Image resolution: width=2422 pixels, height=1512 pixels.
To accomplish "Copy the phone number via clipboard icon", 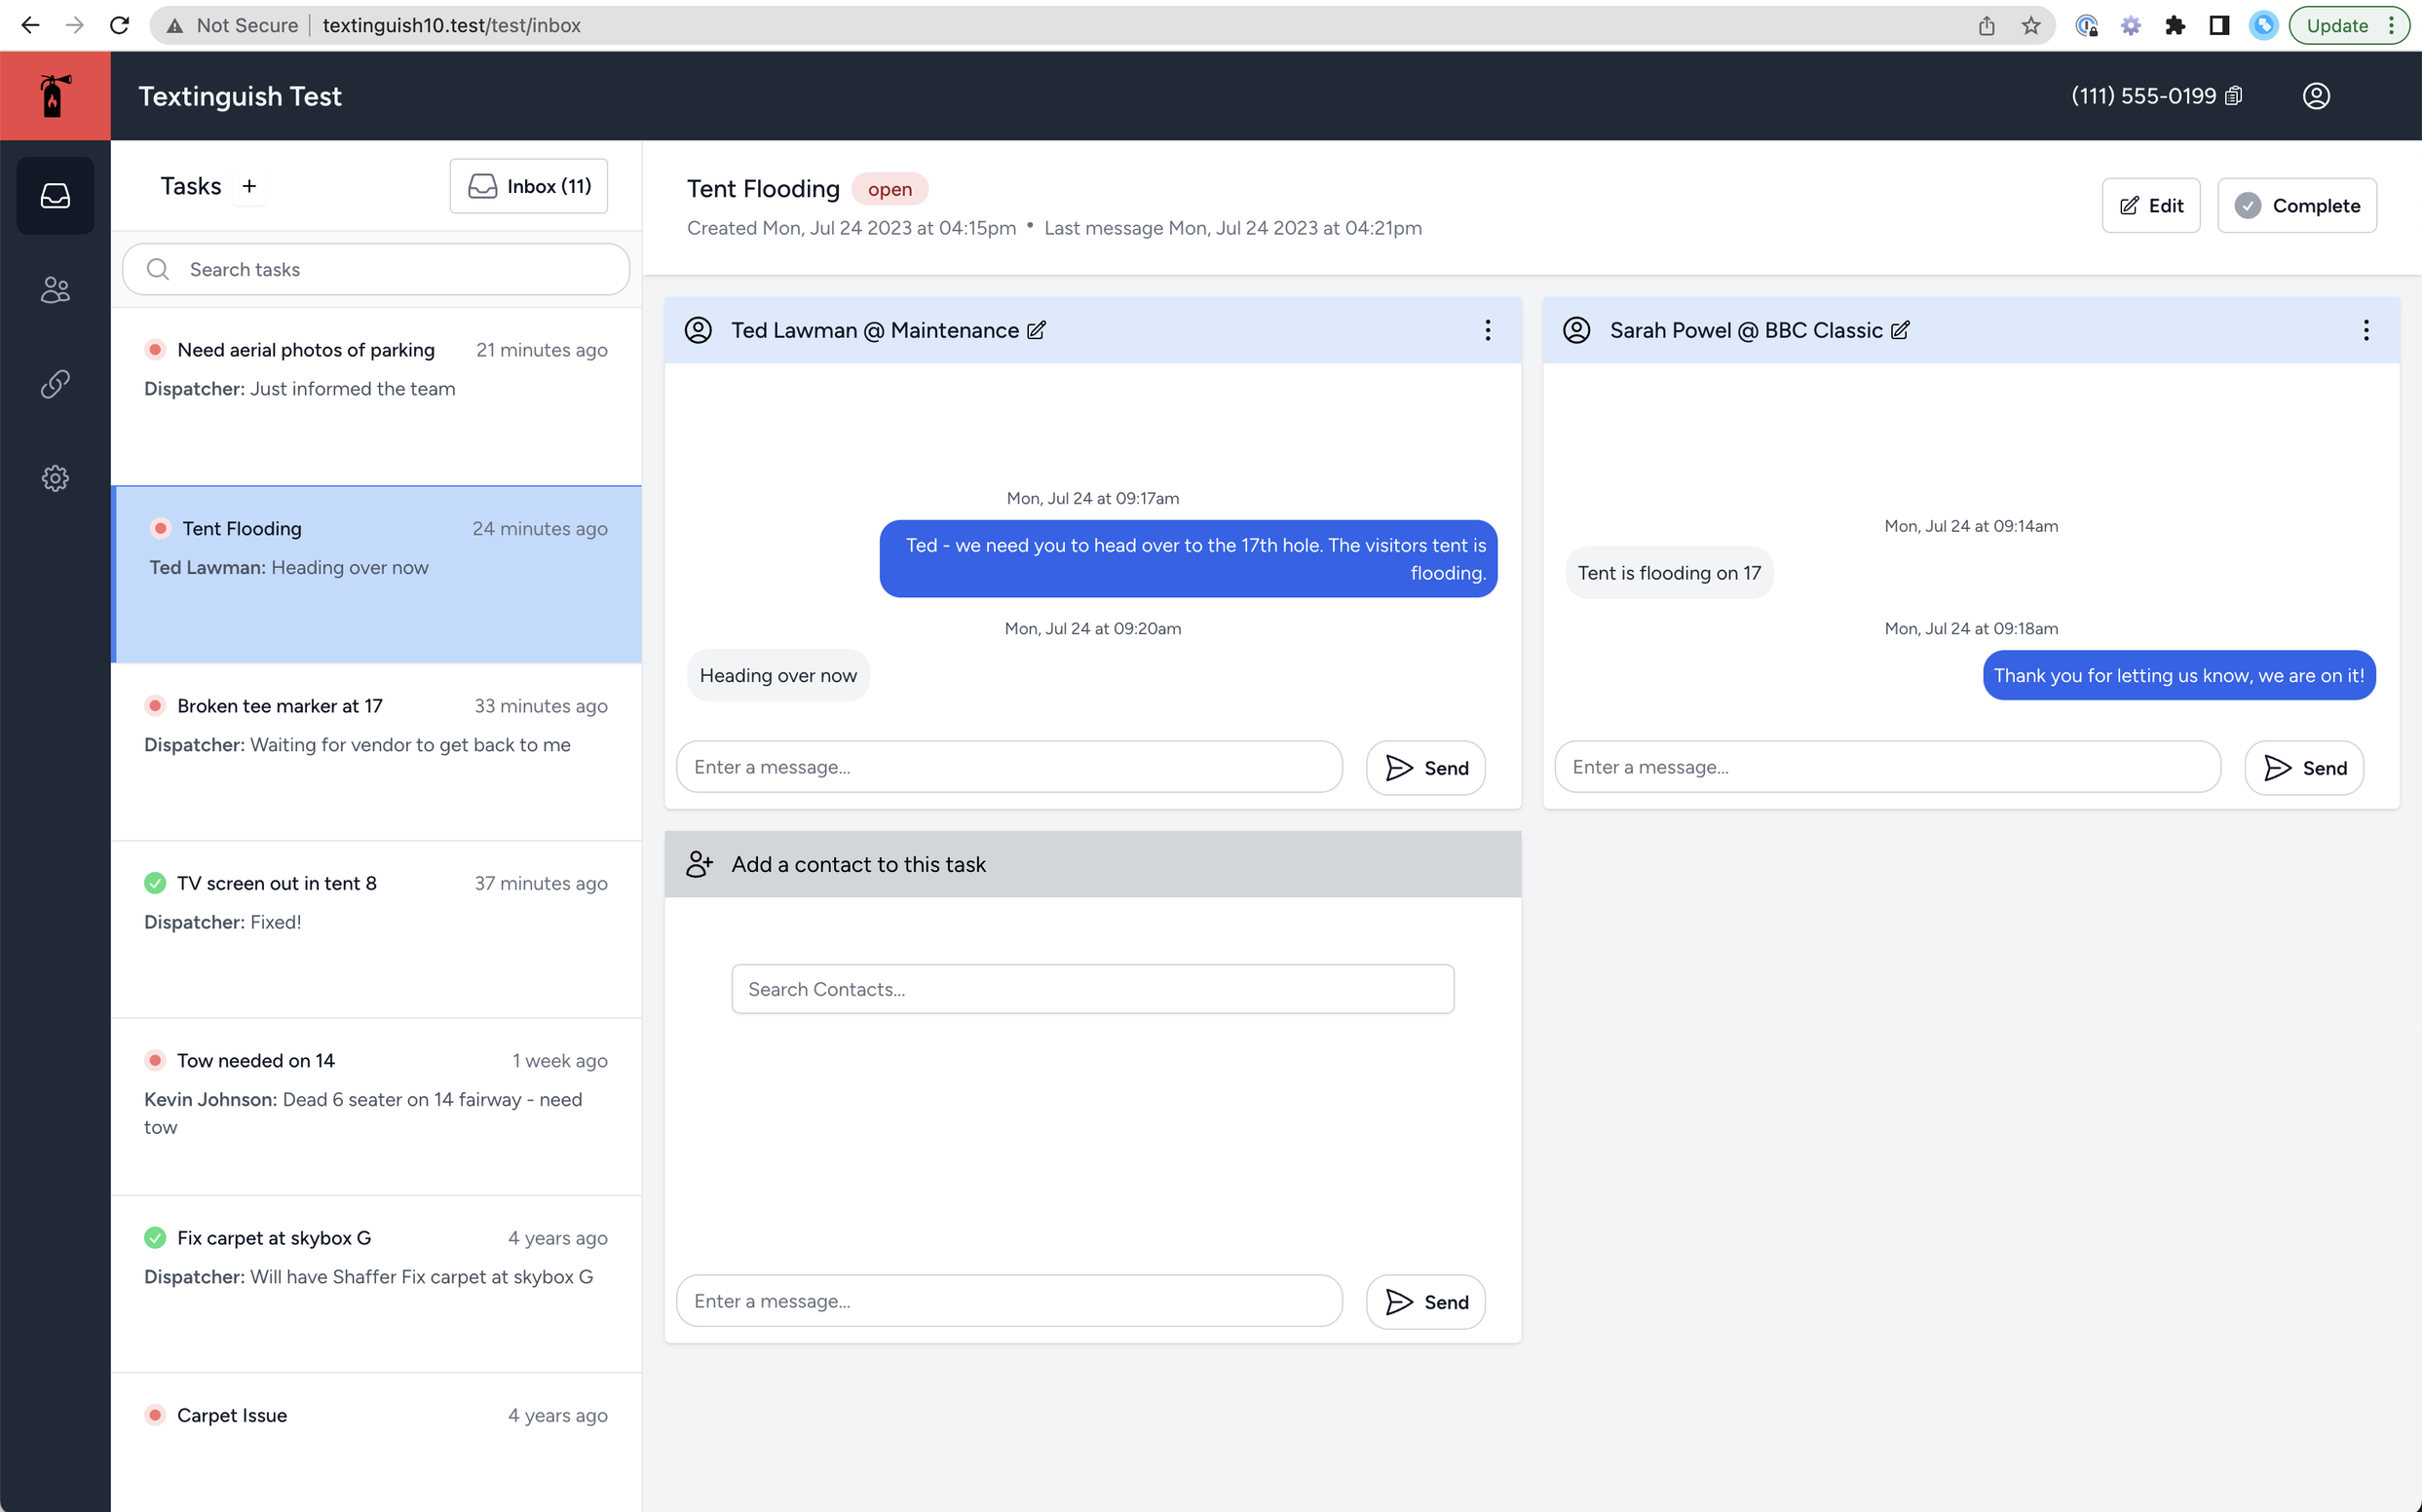I will click(x=2234, y=96).
